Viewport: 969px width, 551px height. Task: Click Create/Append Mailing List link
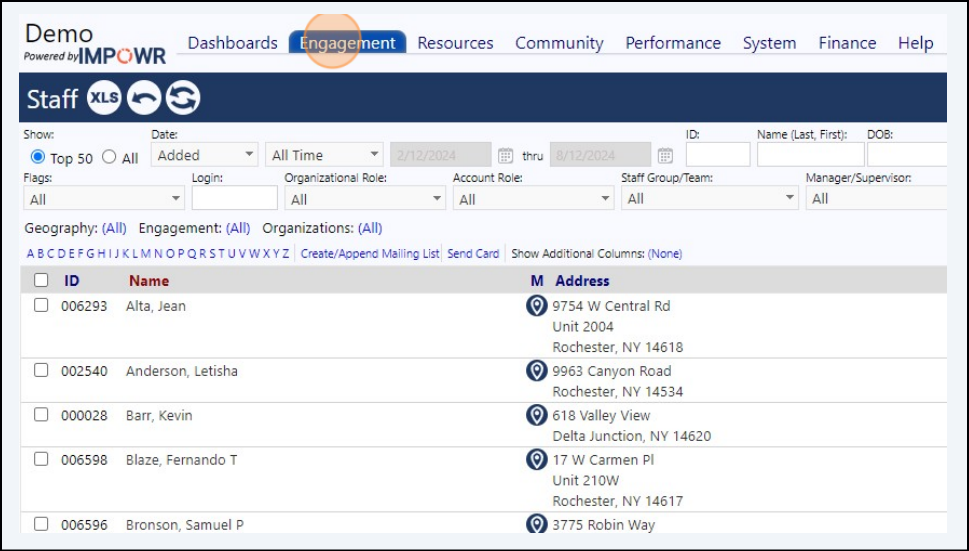[370, 254]
